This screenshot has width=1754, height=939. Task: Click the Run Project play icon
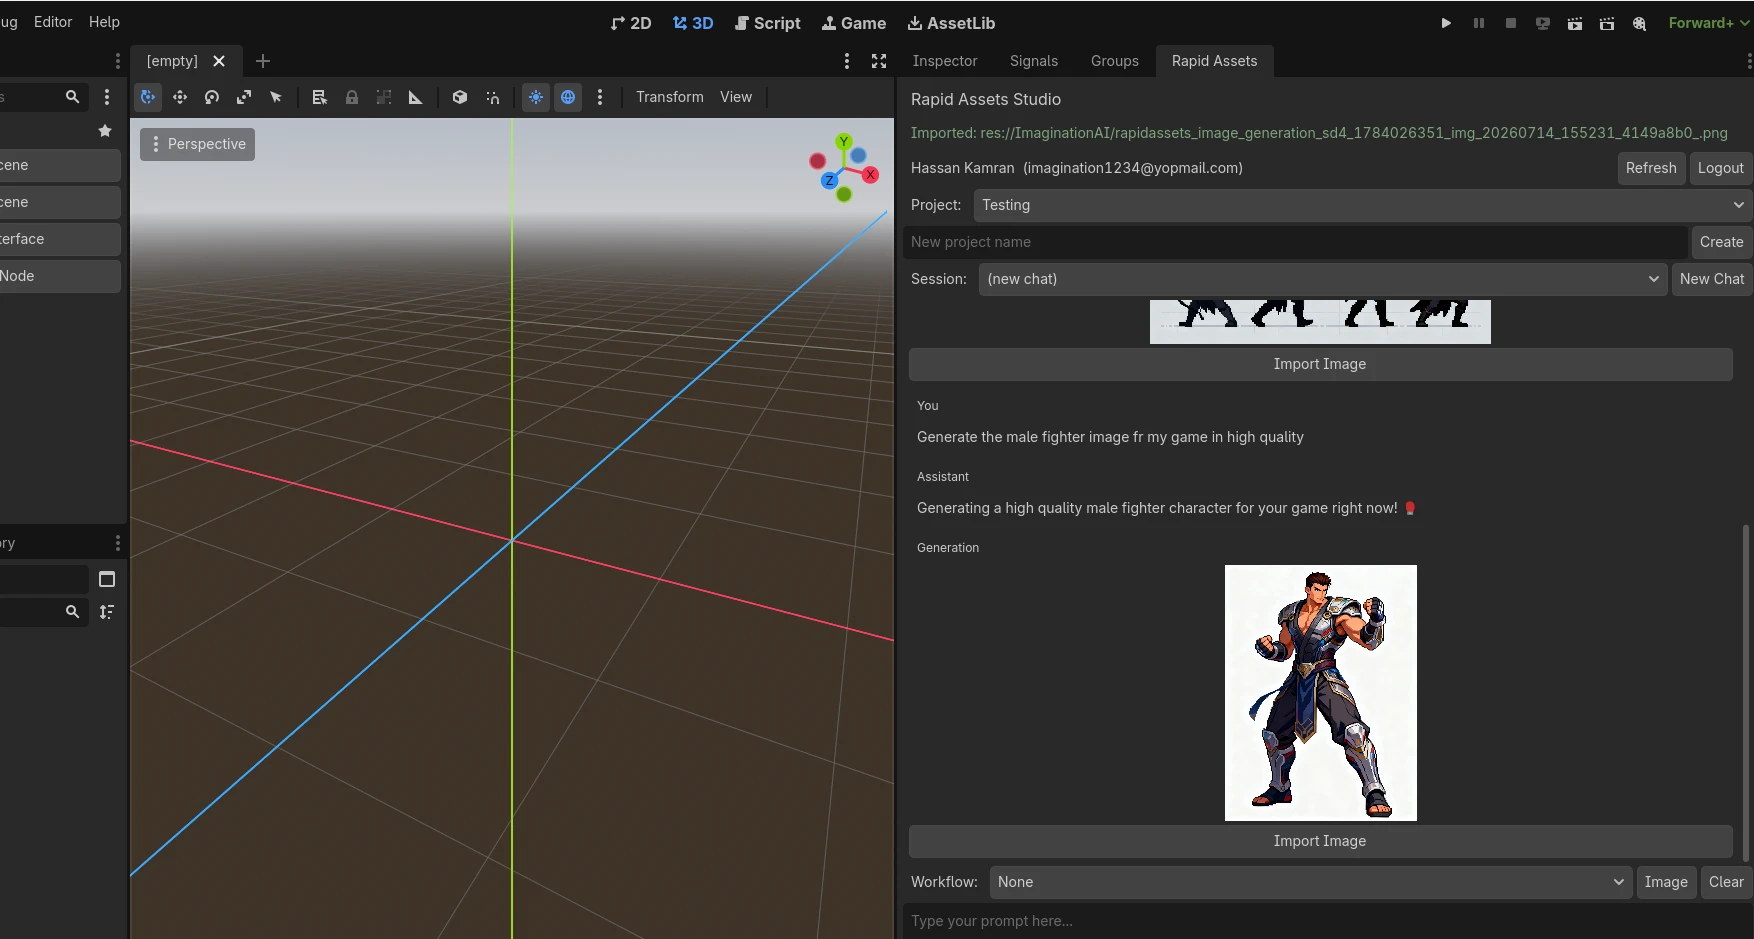[1446, 23]
